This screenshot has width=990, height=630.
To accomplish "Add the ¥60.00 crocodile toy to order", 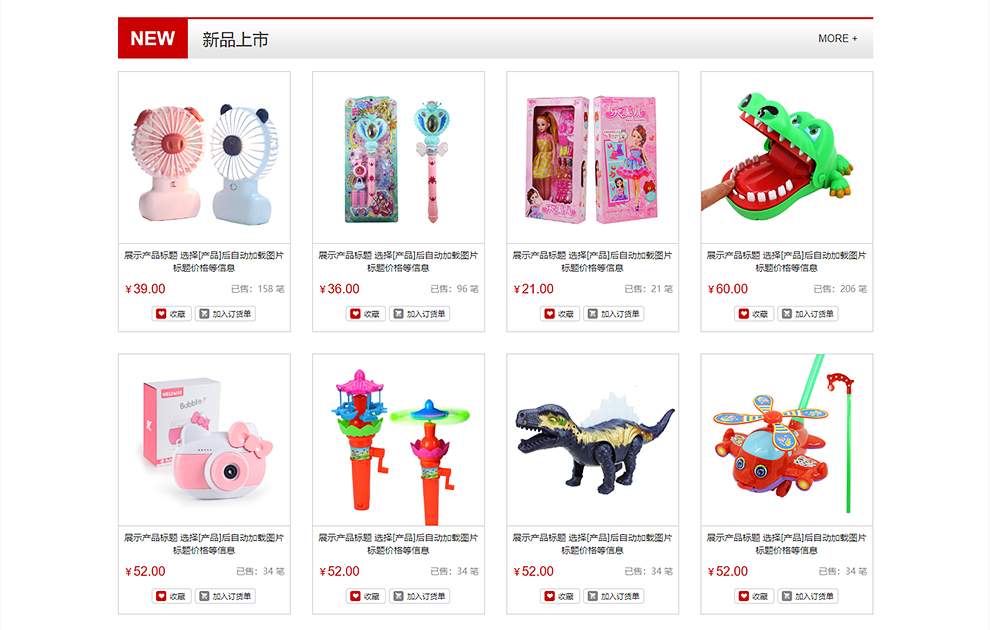I will (808, 314).
